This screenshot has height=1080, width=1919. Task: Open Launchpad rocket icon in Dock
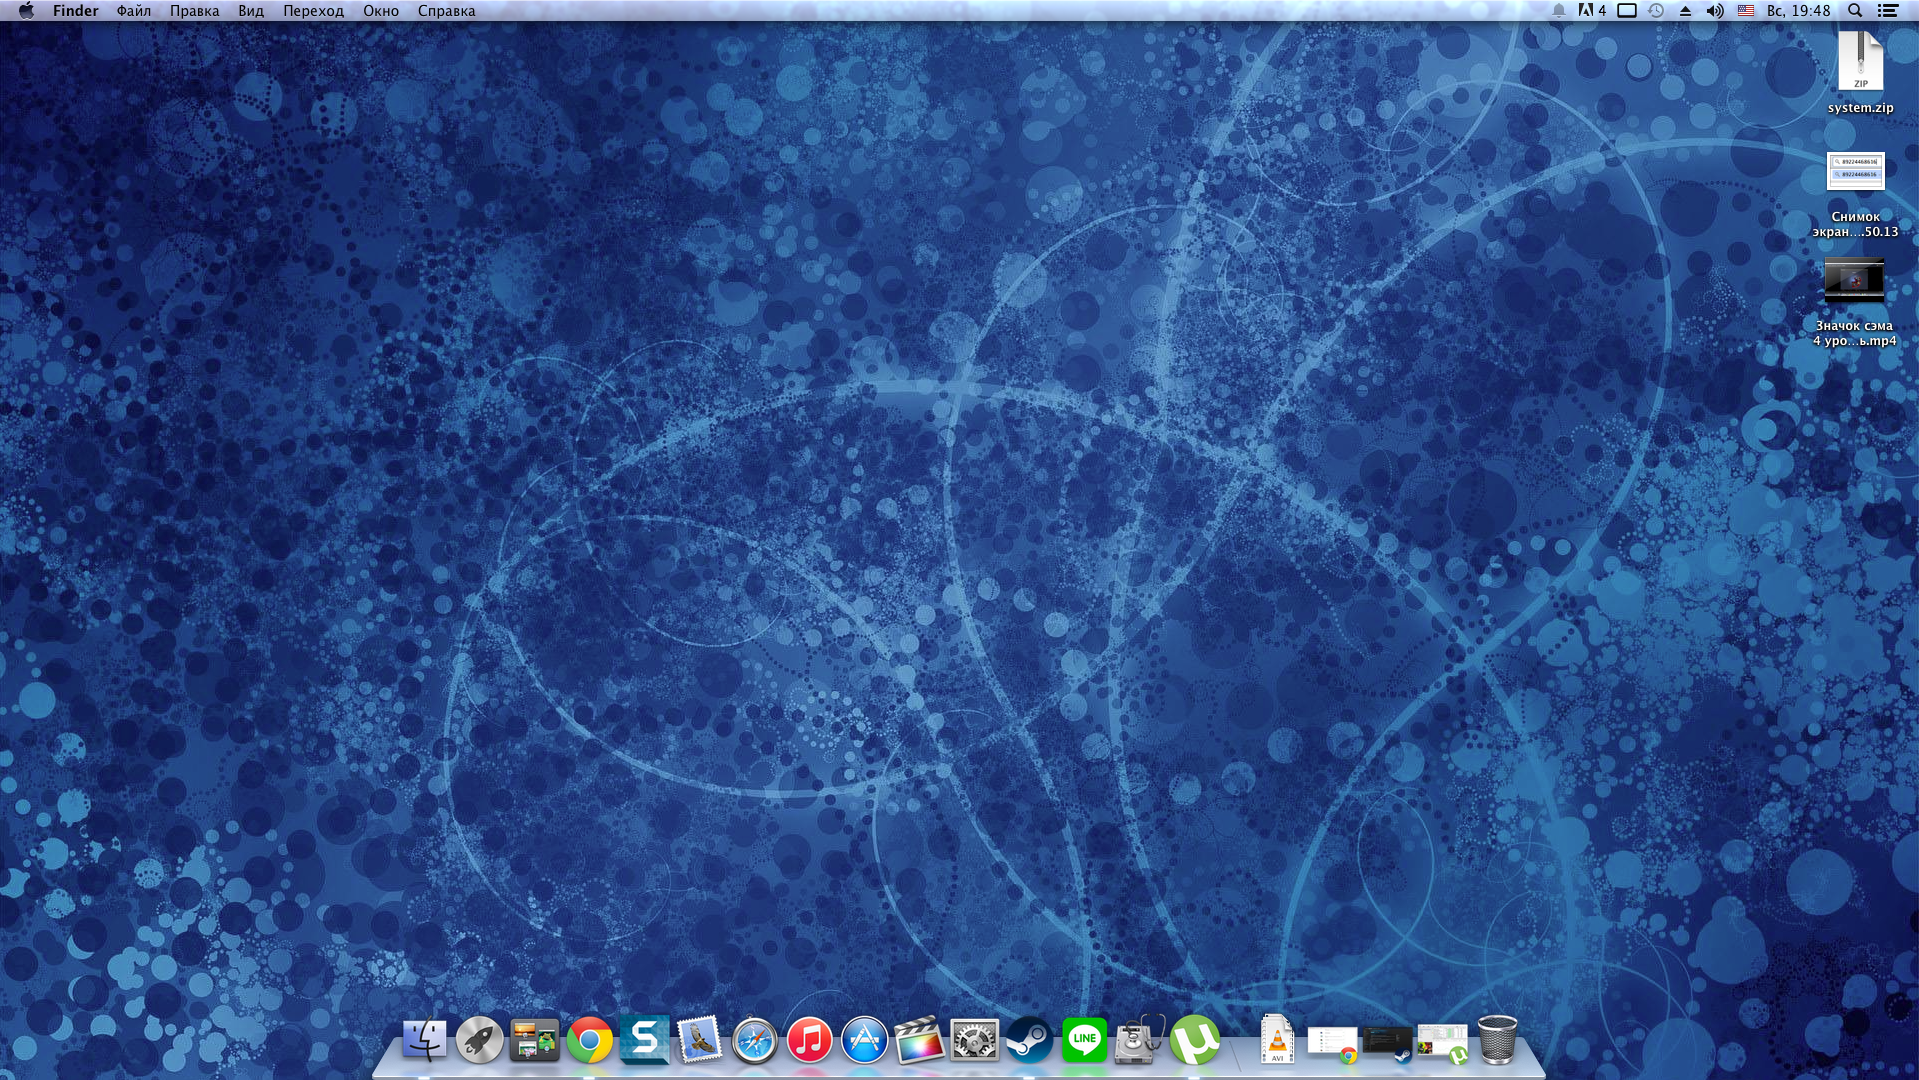tap(479, 1040)
